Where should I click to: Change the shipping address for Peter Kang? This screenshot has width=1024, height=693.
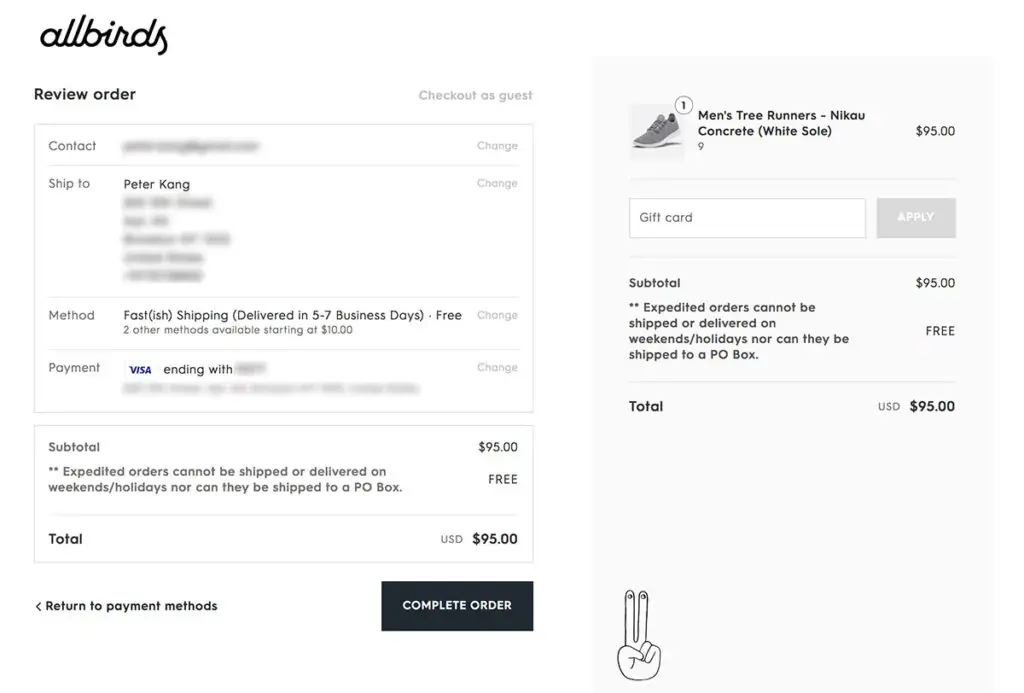(497, 183)
